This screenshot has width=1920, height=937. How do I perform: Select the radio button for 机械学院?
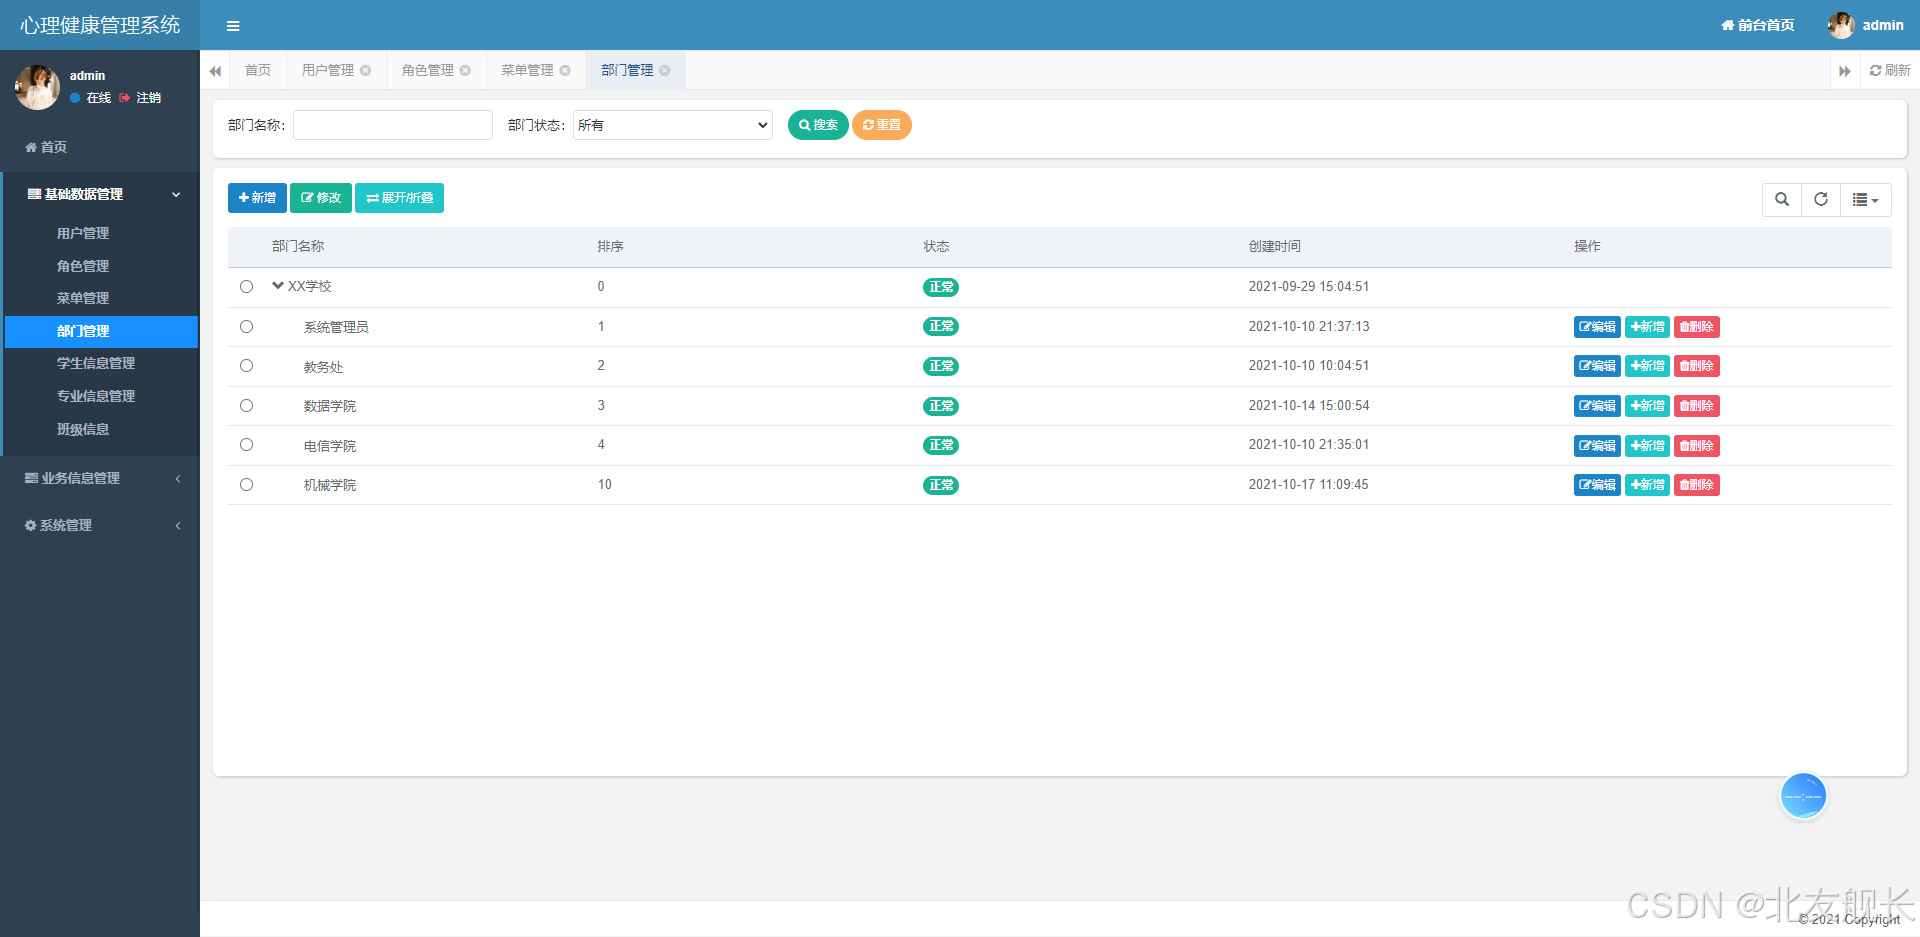tap(246, 485)
